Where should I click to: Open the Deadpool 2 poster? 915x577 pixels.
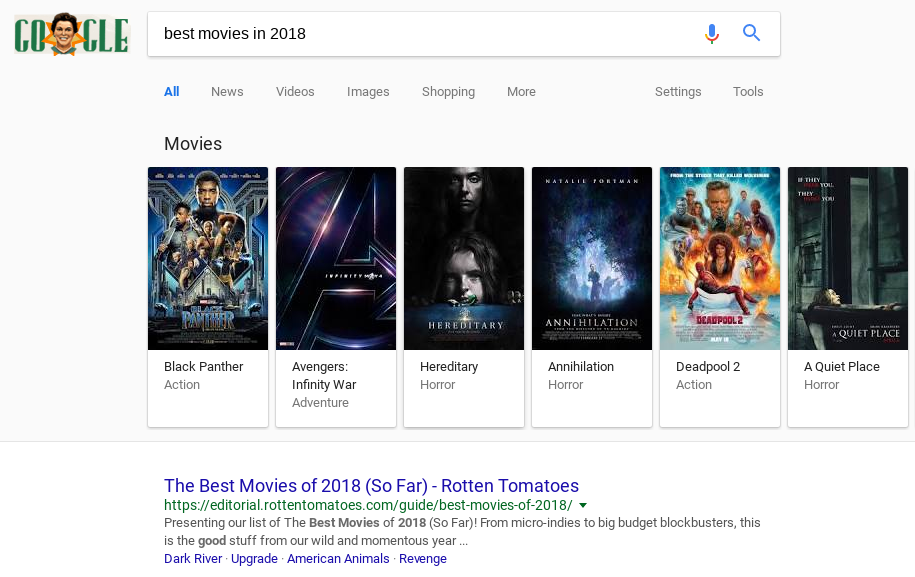[x=720, y=258]
